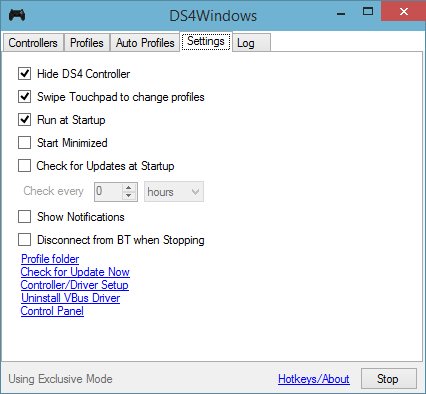Check Disconnect from BT when Stopping
Viewport: 426px width, 394px height.
pyautogui.click(x=24, y=240)
